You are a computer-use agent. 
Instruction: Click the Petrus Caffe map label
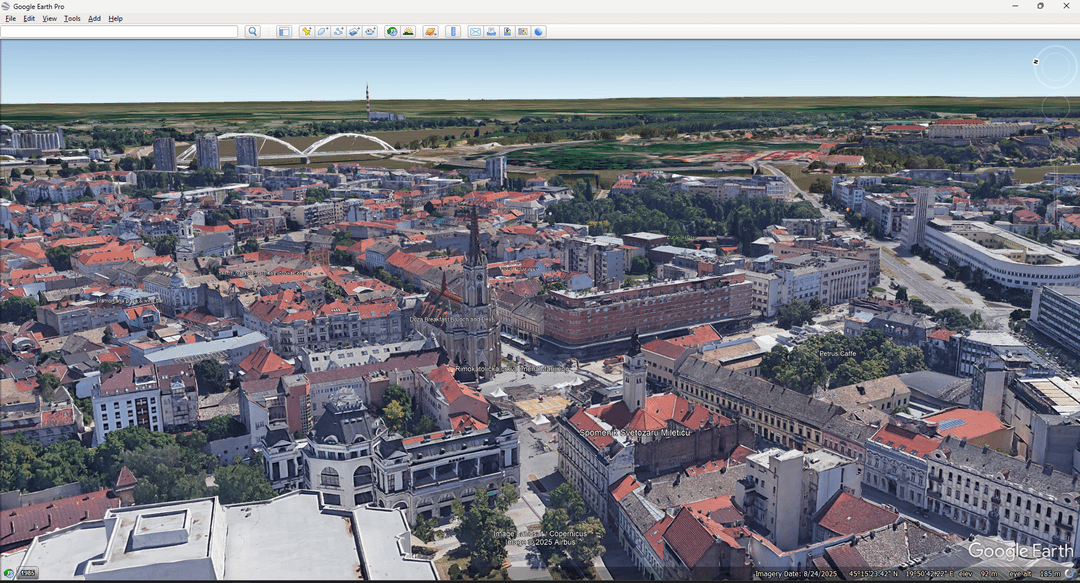[840, 353]
